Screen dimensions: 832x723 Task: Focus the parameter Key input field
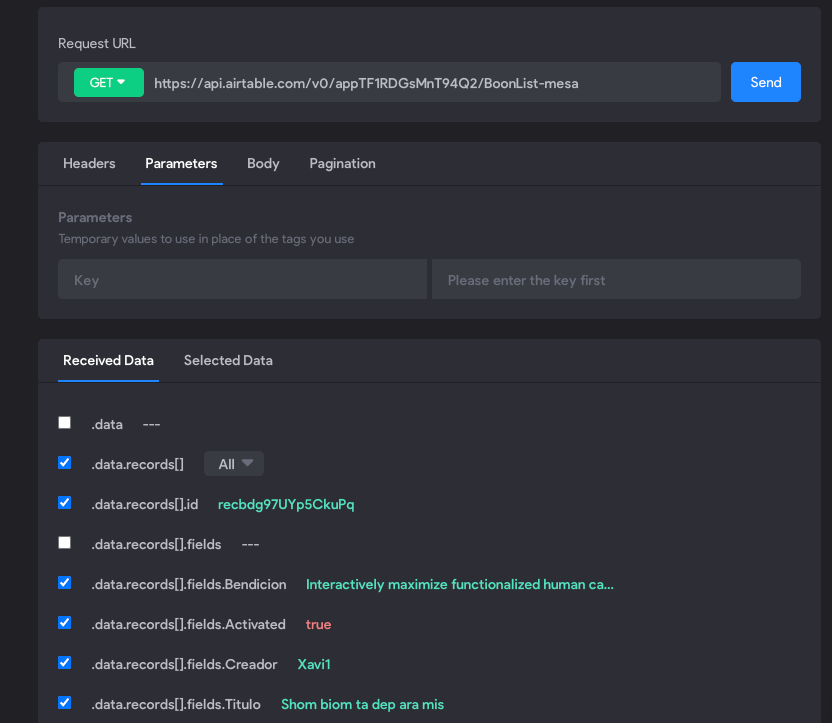point(242,279)
